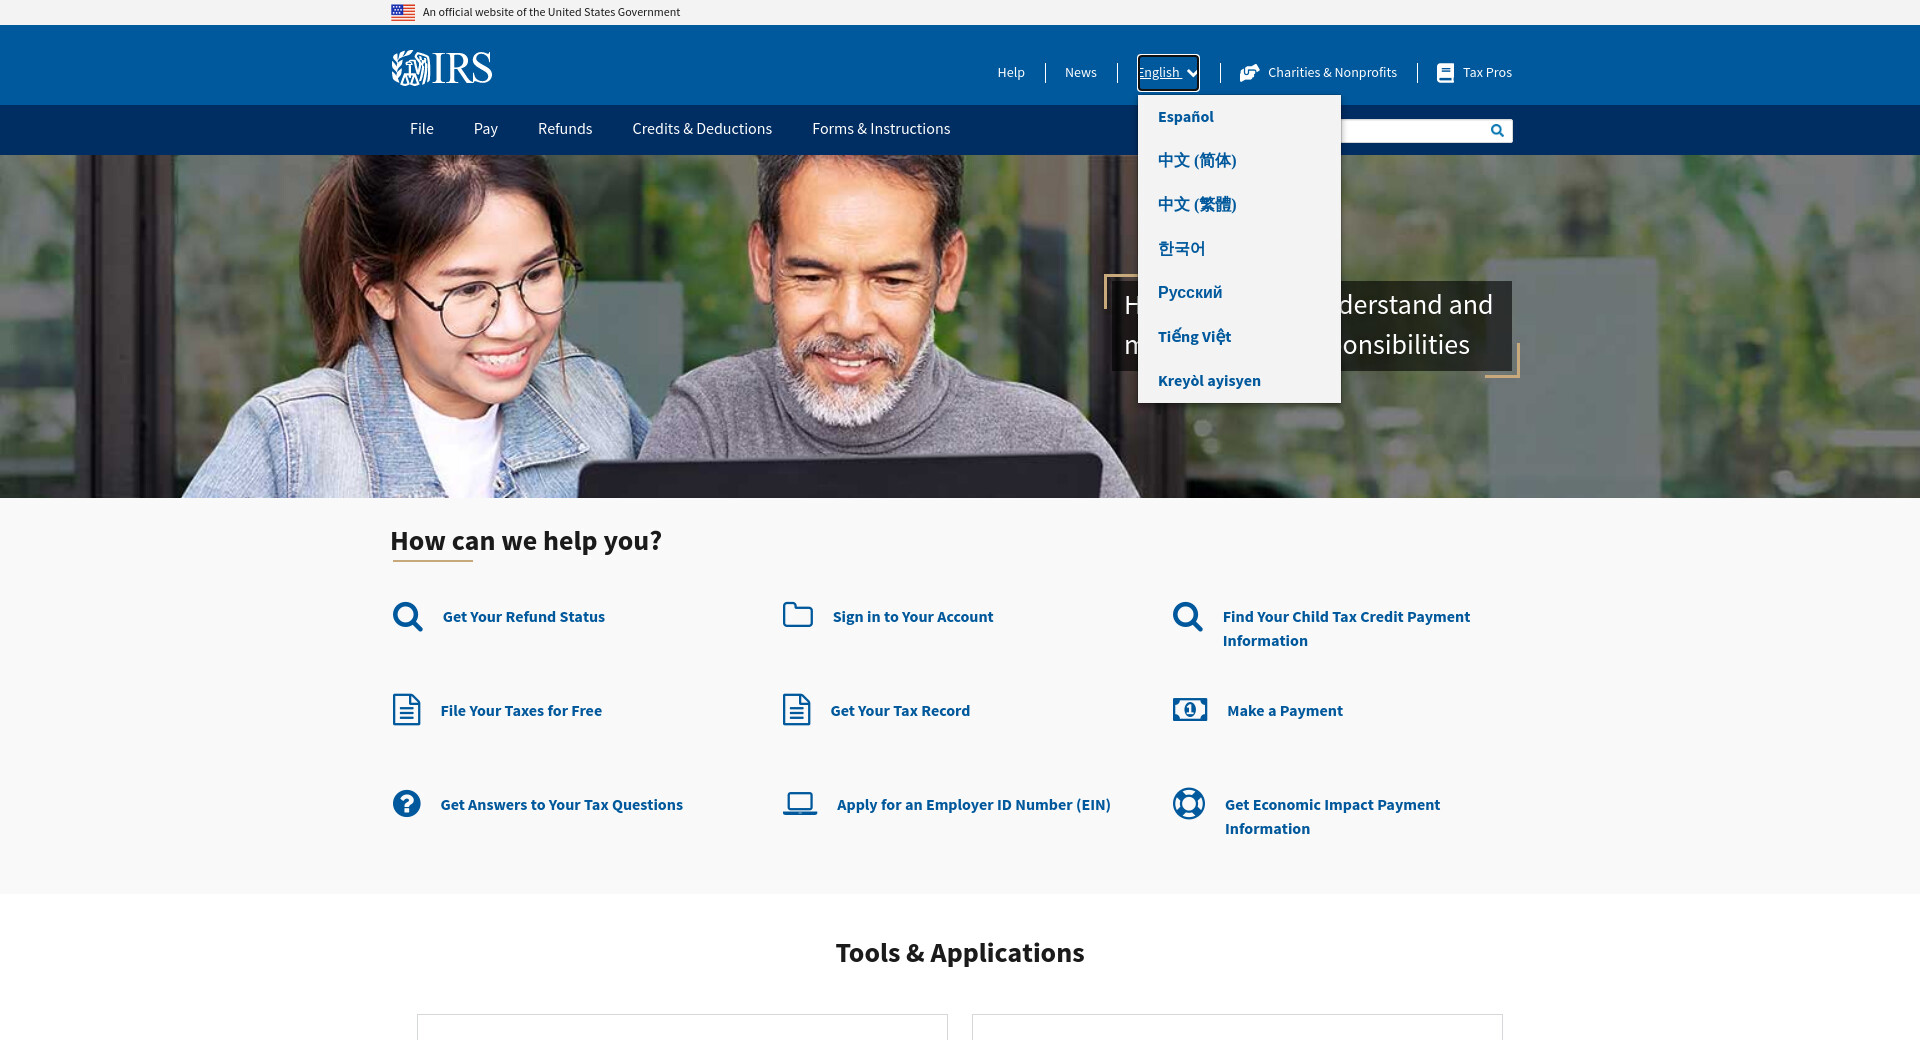
Task: Click the life ring icon for Economic Impact Payment
Action: pos(1188,804)
